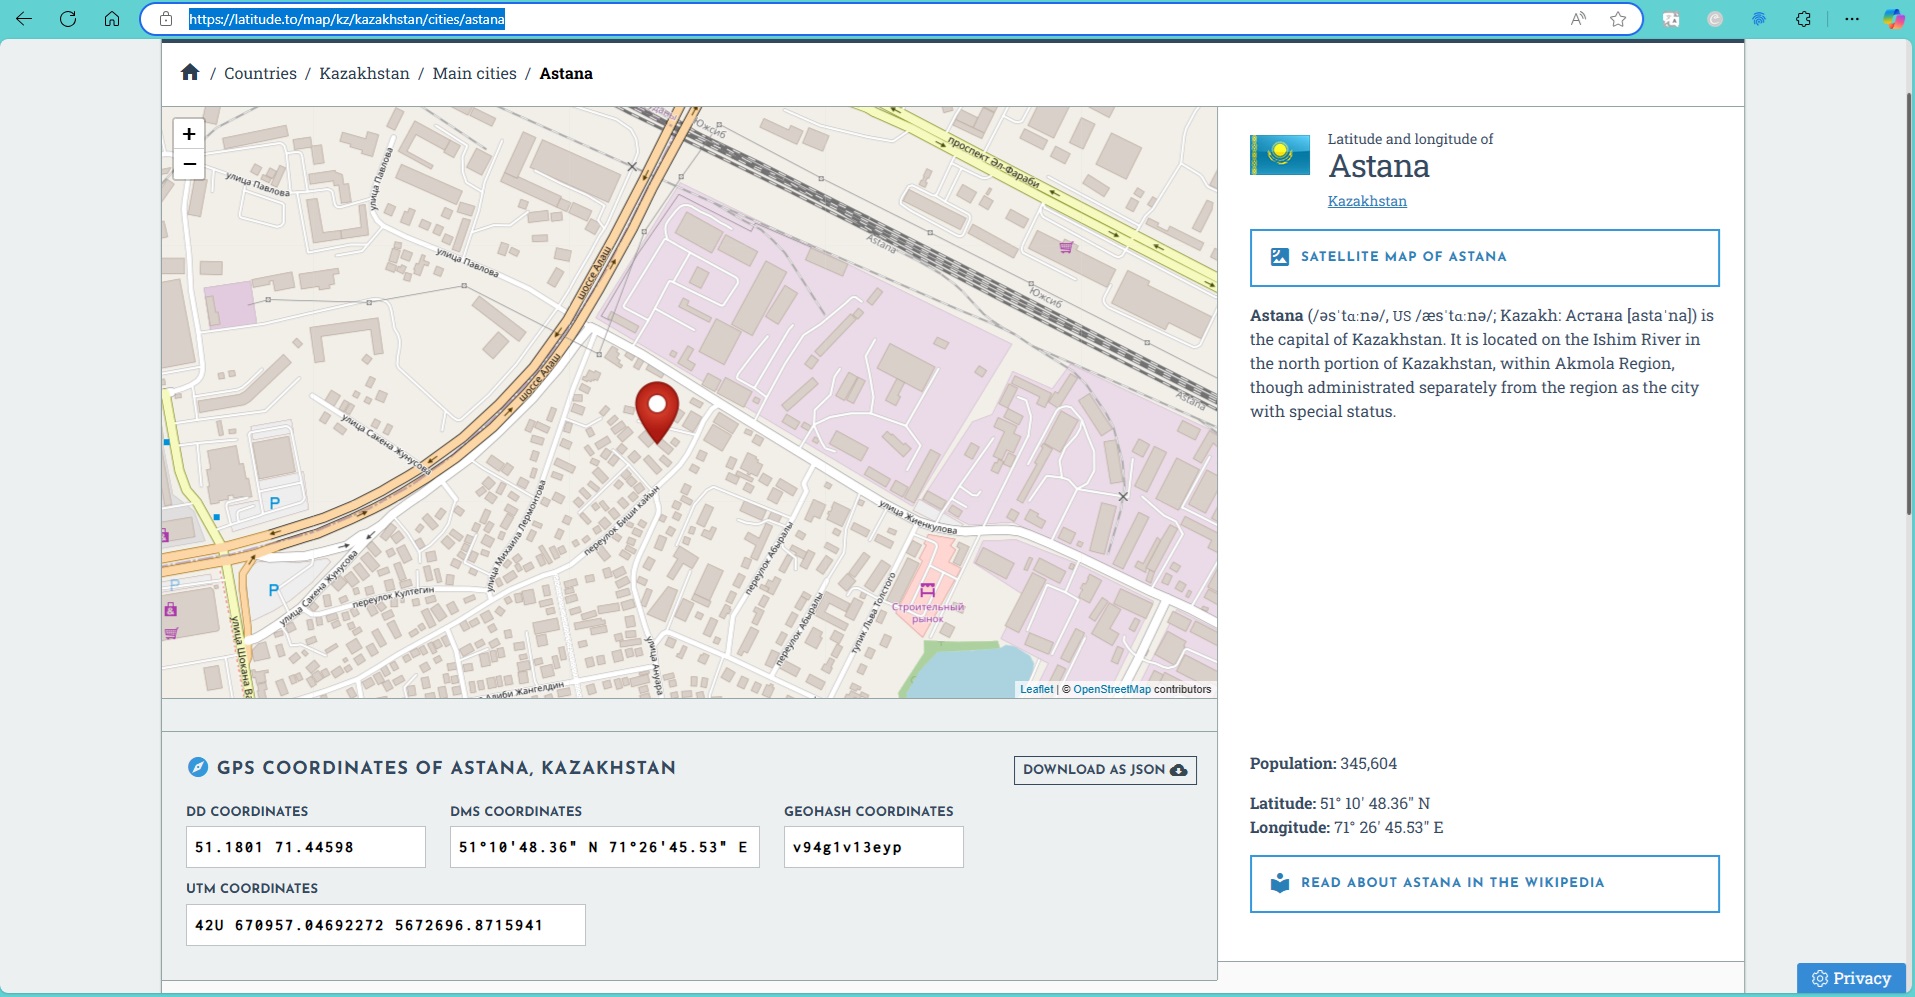
Task: Open the browser Extensions menu
Action: (1803, 19)
